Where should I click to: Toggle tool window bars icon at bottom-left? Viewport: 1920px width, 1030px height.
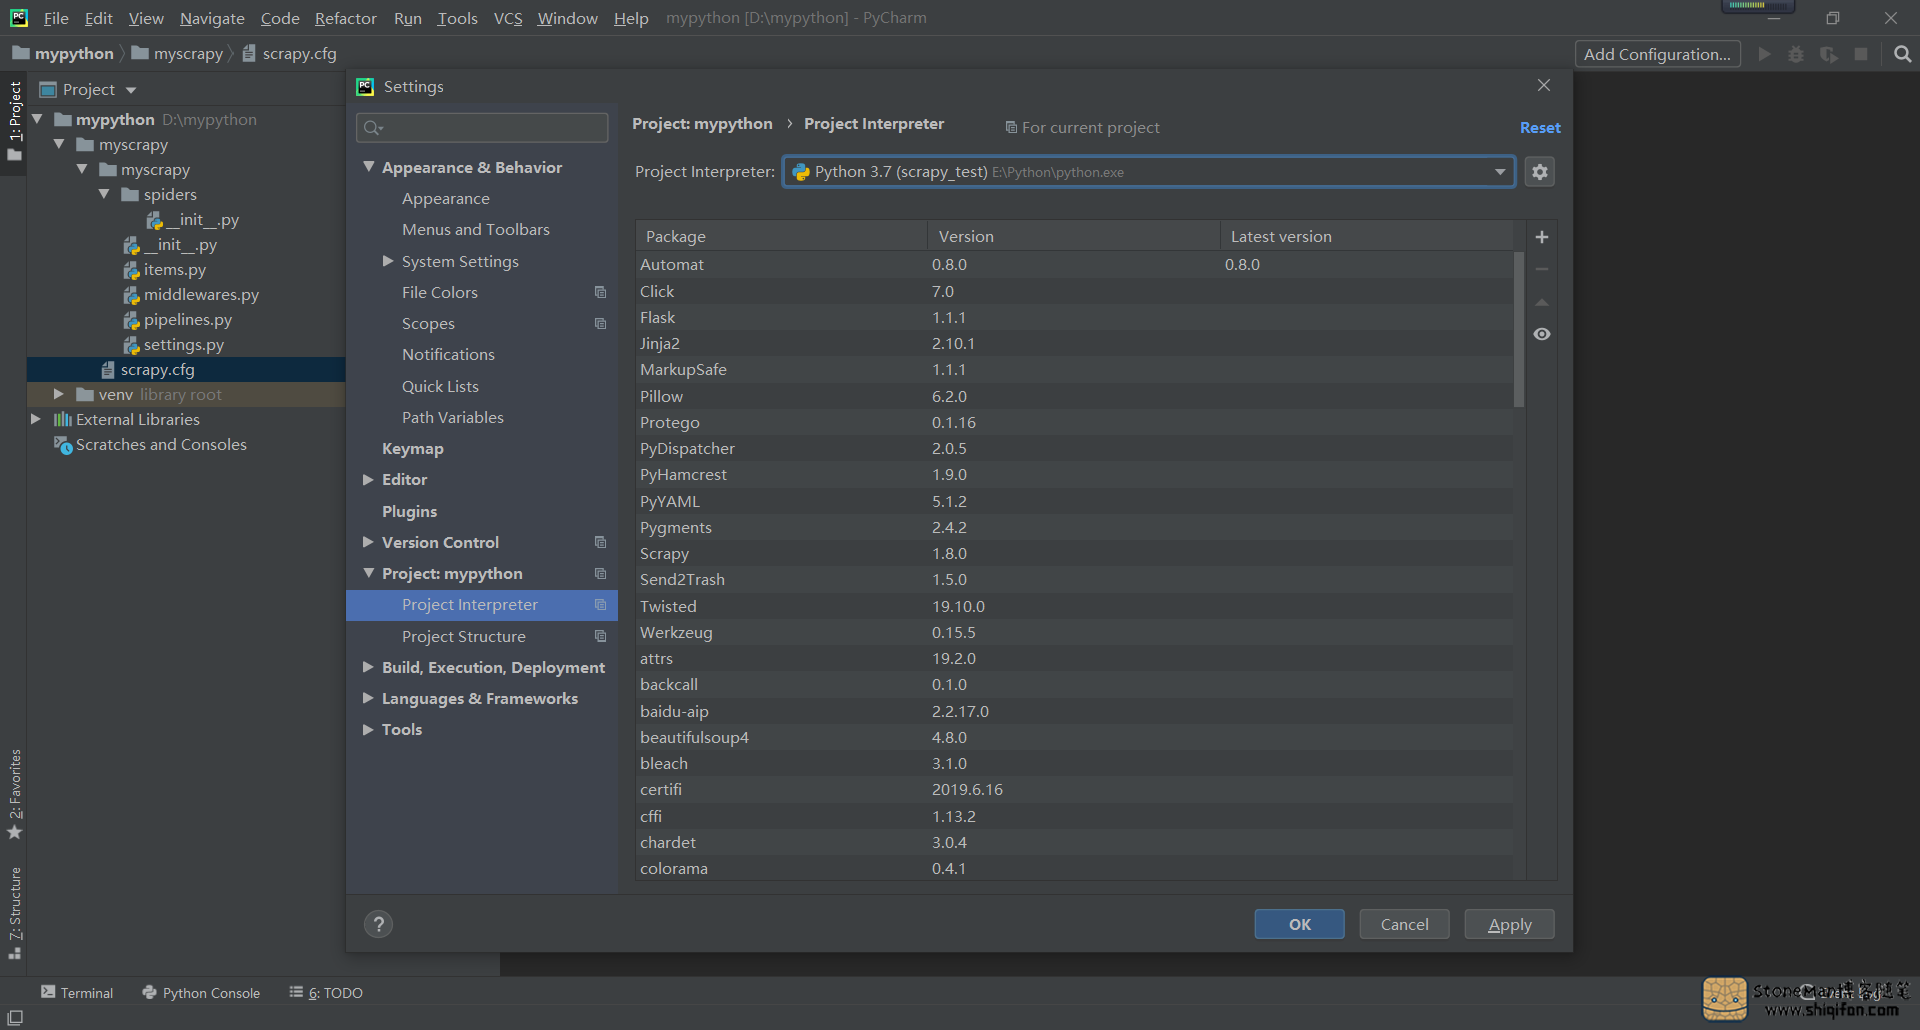pyautogui.click(x=15, y=1017)
